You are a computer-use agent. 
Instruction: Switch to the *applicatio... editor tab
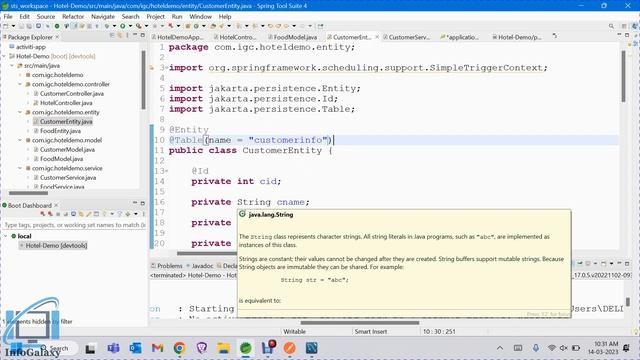461,37
